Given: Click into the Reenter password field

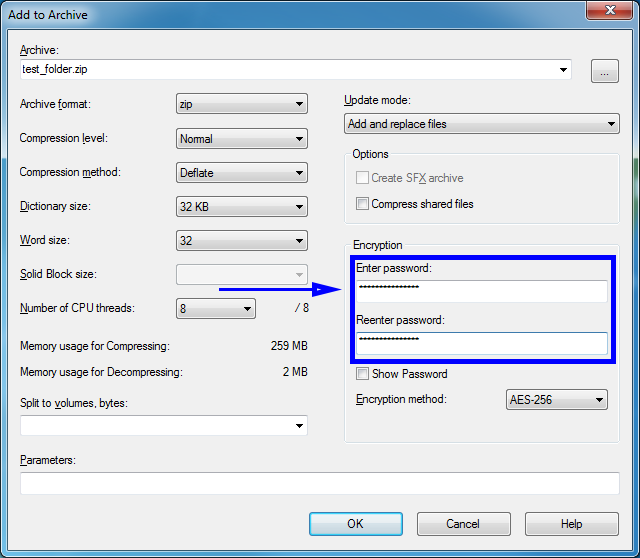Looking at the screenshot, I should click(x=480, y=343).
